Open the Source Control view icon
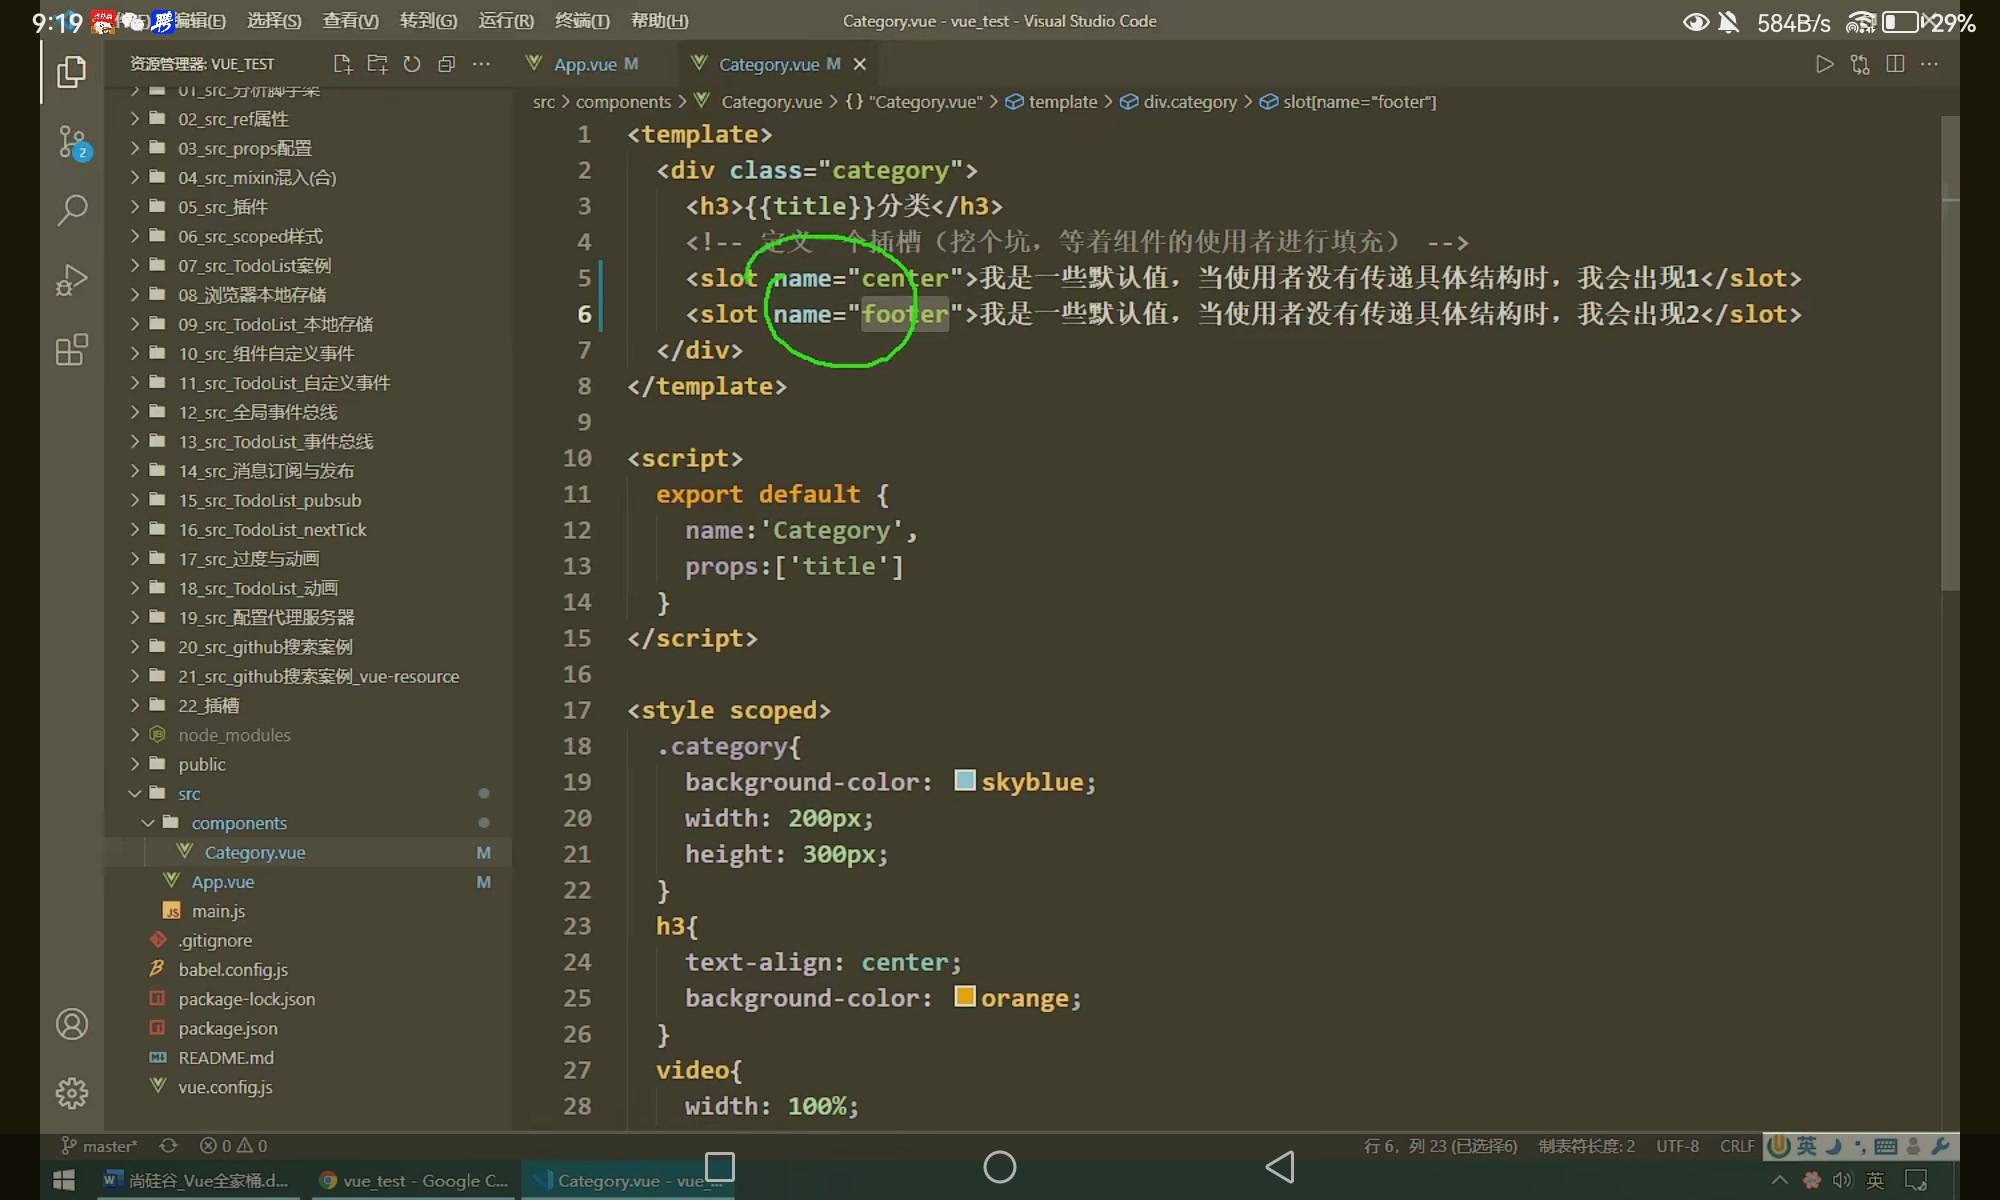Image resolution: width=2000 pixels, height=1200 pixels. click(72, 142)
